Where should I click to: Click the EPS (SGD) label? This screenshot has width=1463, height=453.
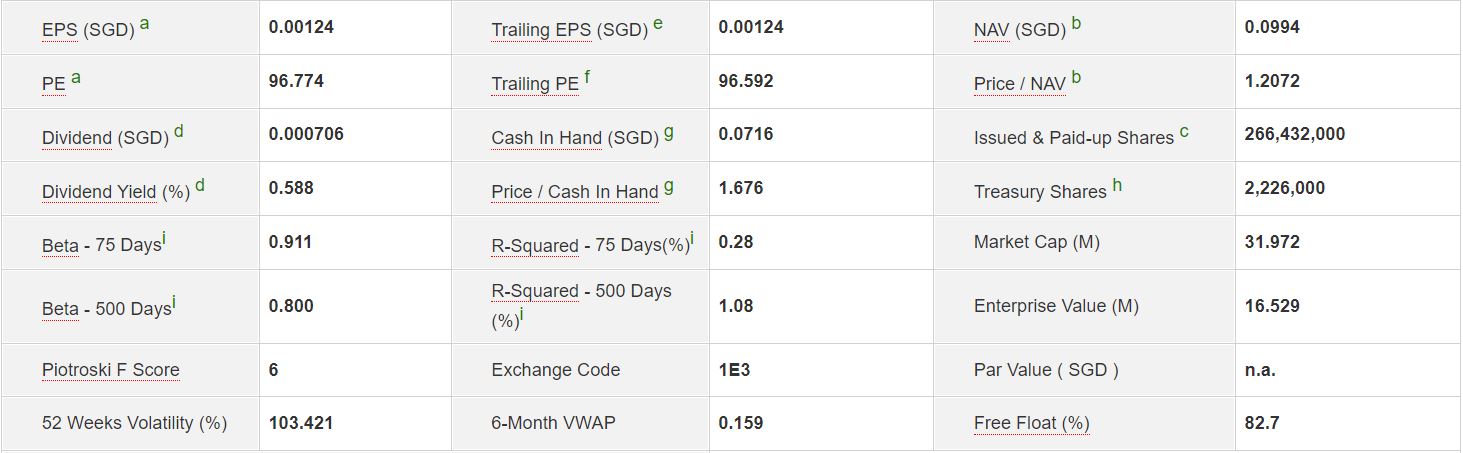tap(88, 30)
